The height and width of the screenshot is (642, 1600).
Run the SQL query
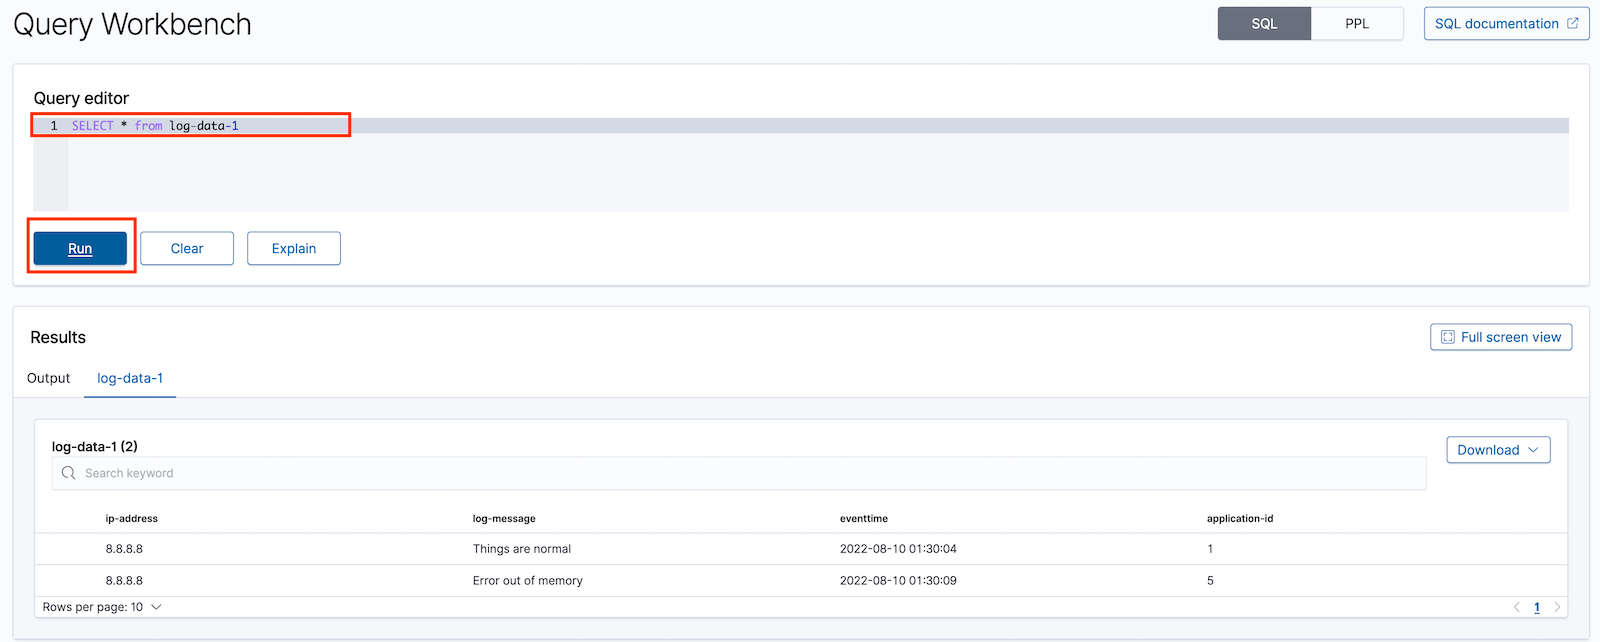point(80,248)
